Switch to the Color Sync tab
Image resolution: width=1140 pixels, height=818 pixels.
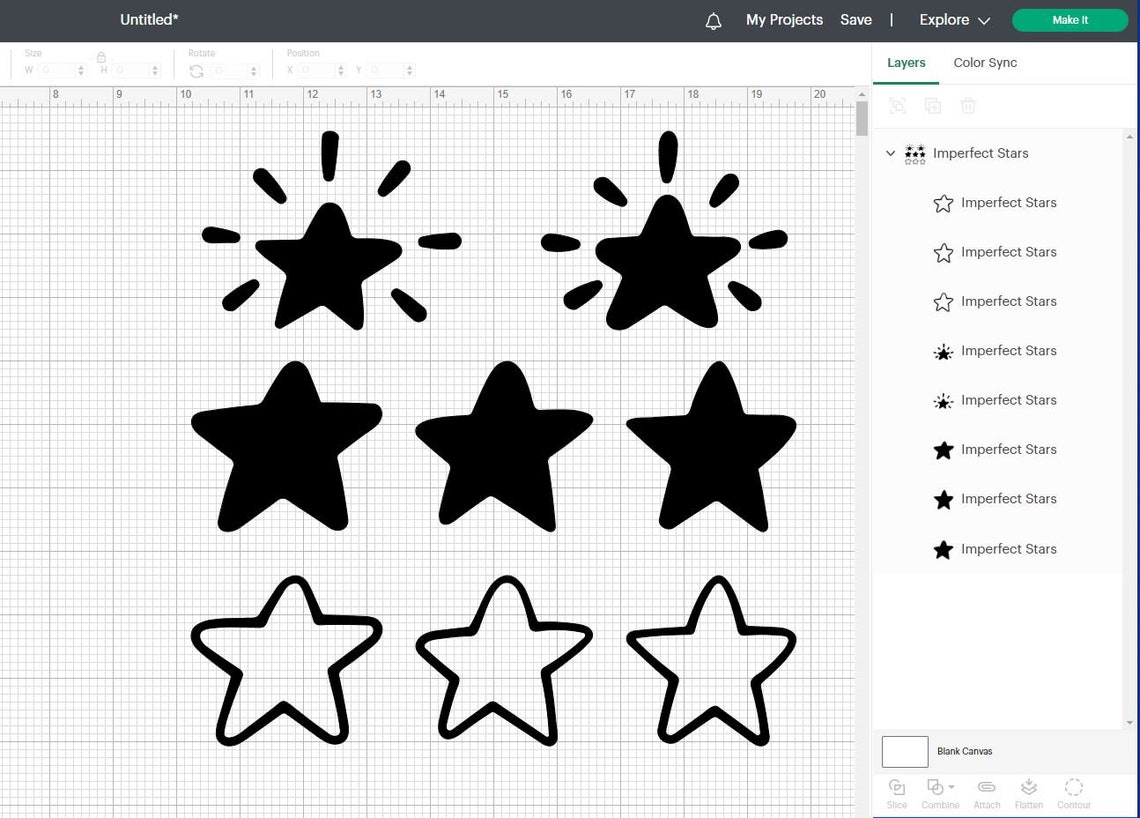[x=985, y=62]
